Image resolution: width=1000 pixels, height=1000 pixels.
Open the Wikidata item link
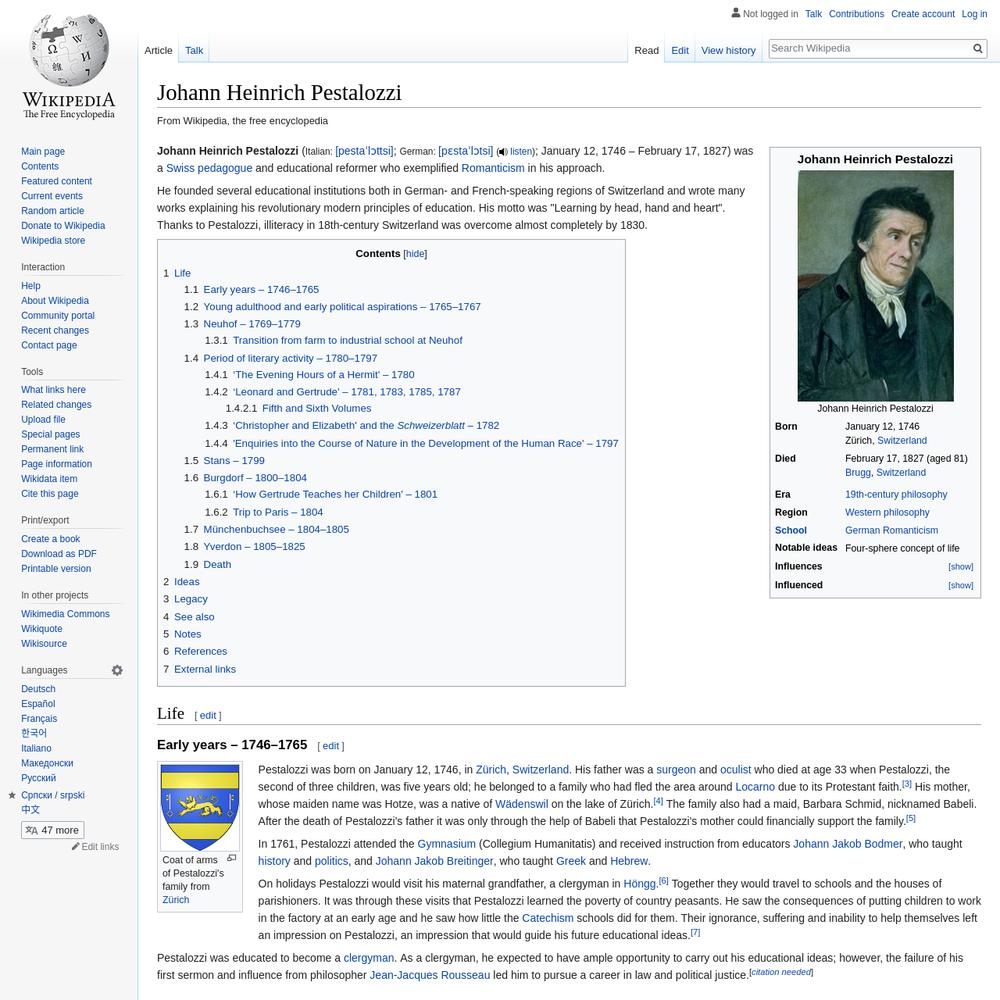[x=49, y=478]
